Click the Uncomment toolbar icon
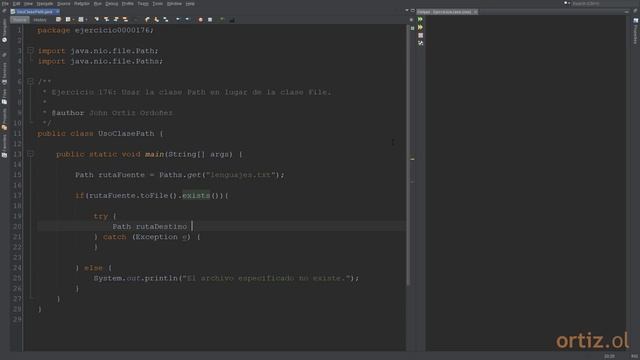 (x=232, y=20)
